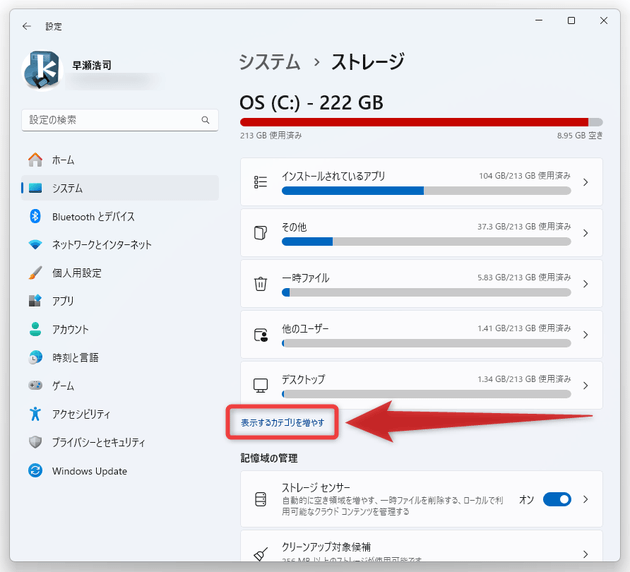Click the 時刻と言語 globe clock icon
The height and width of the screenshot is (572, 630).
[35, 357]
